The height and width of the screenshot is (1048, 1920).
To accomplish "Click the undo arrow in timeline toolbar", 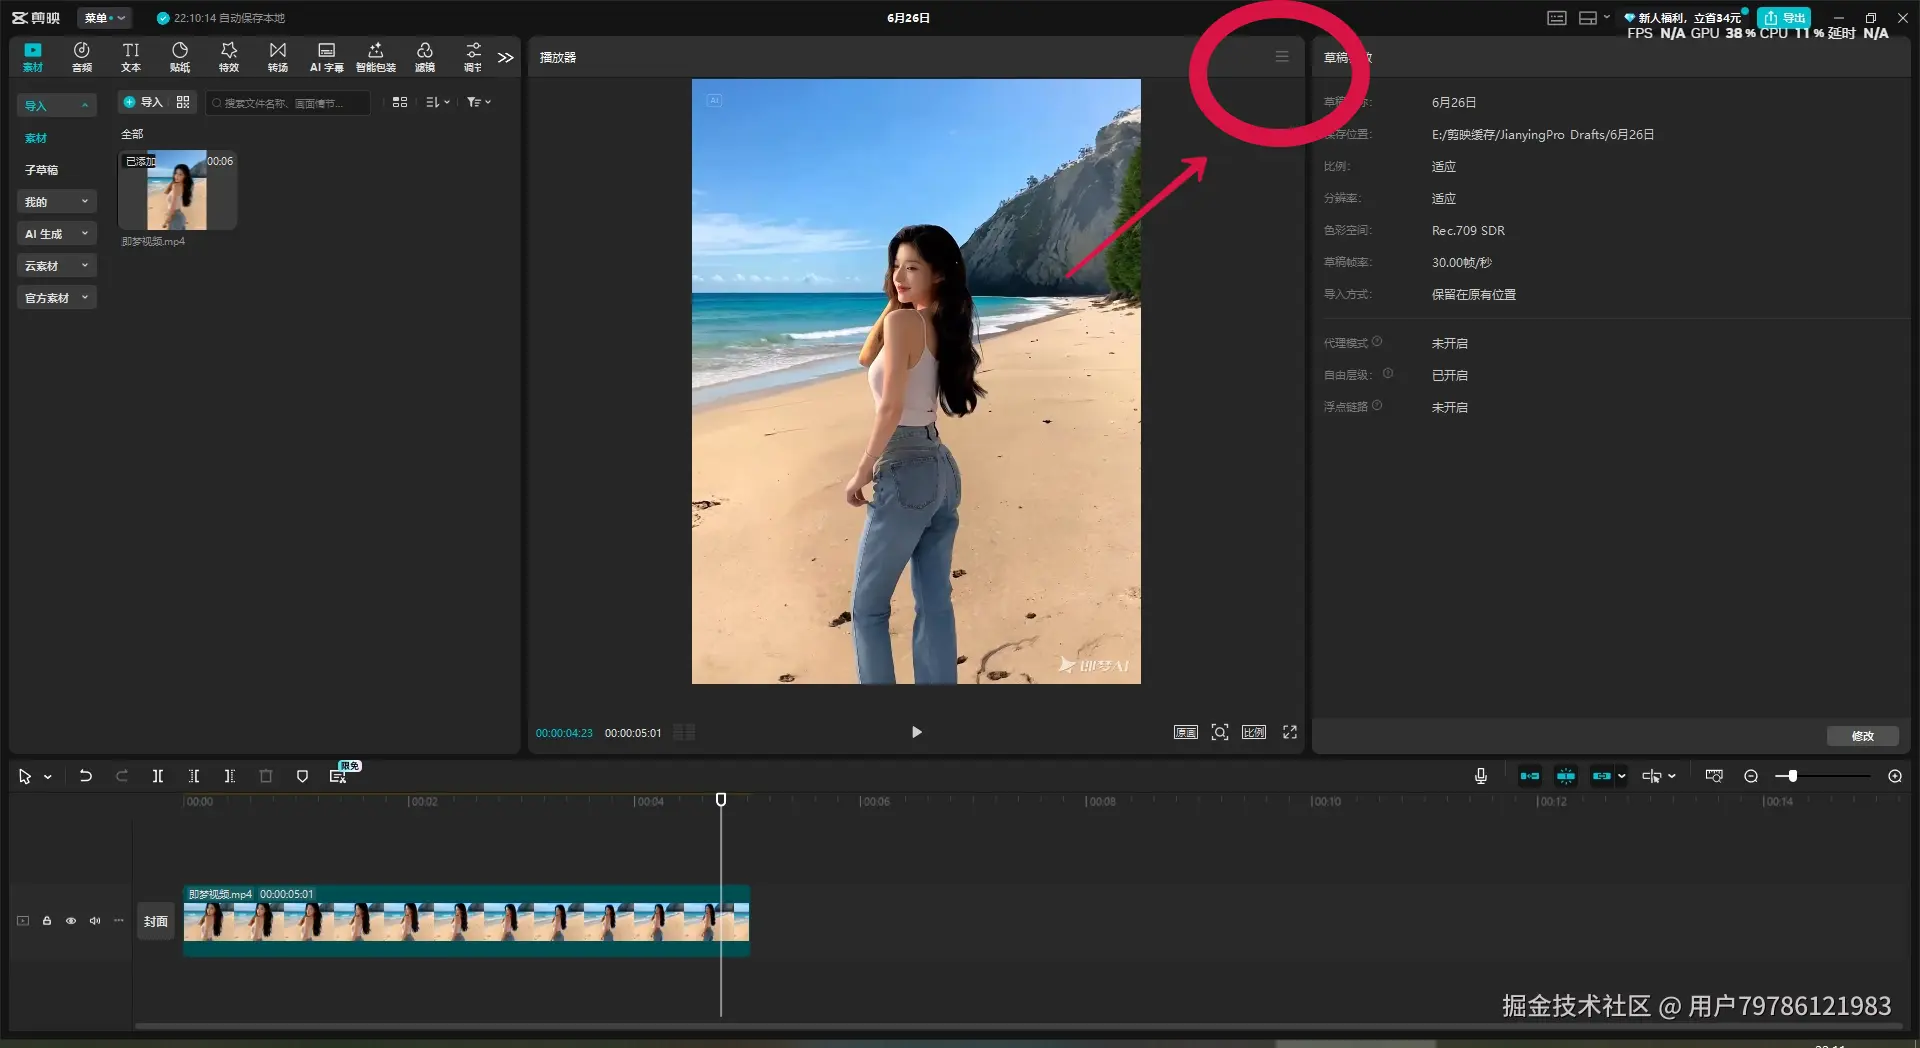I will (x=86, y=776).
